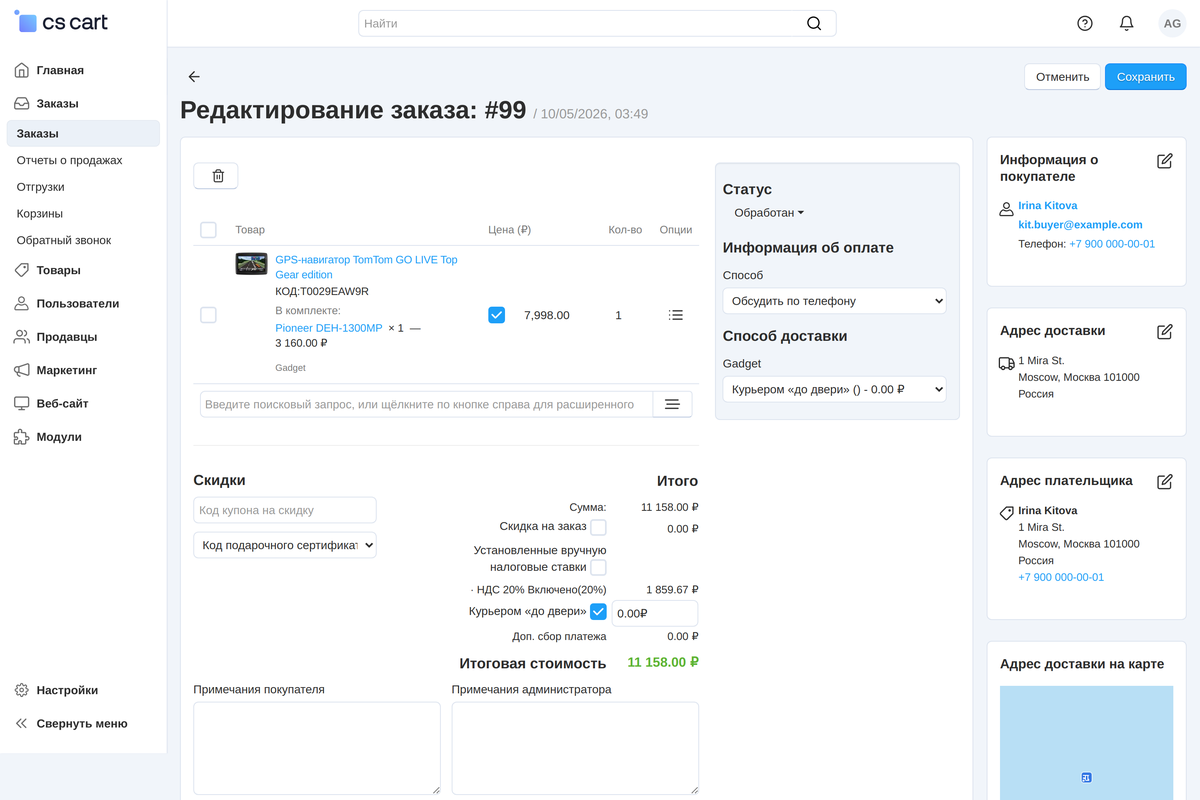1200x800 pixels.
Task: Open advanced product search menu icon
Action: pyautogui.click(x=672, y=404)
